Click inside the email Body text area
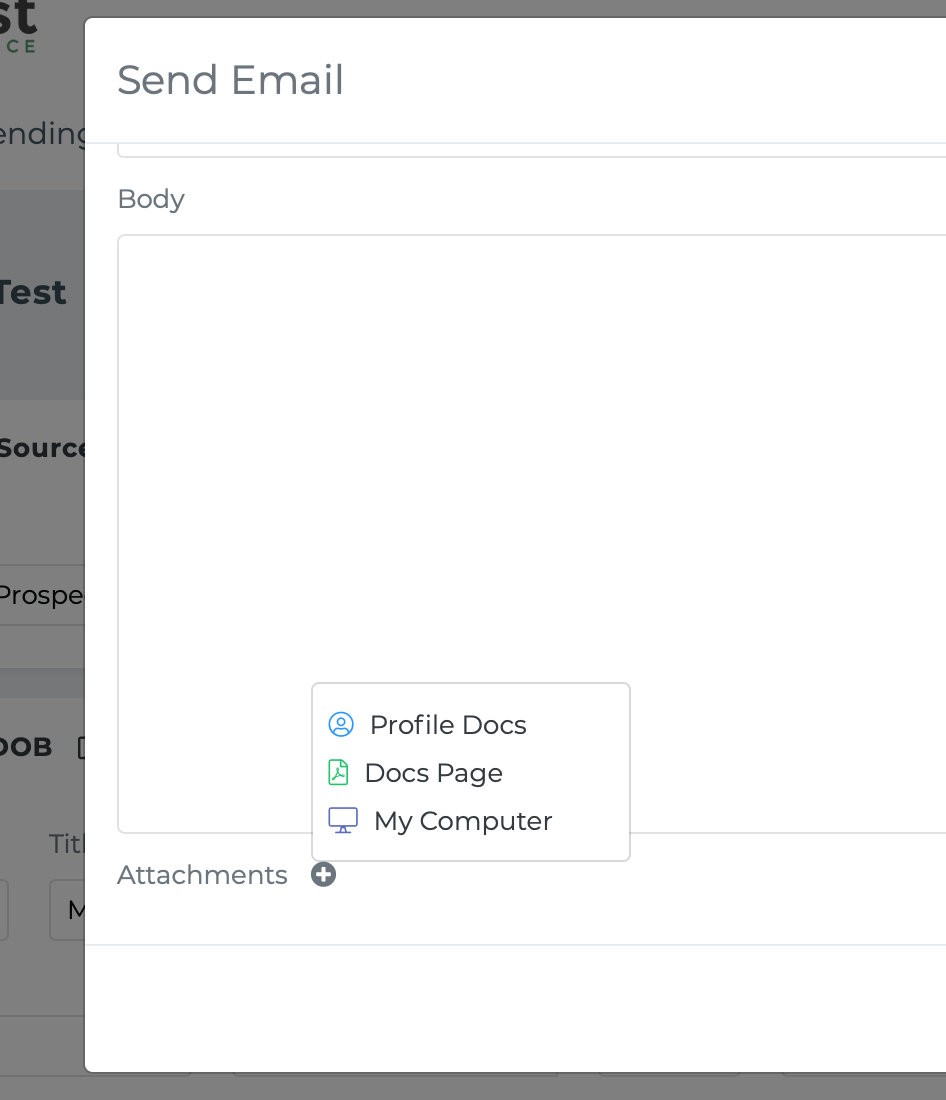 click(x=532, y=456)
